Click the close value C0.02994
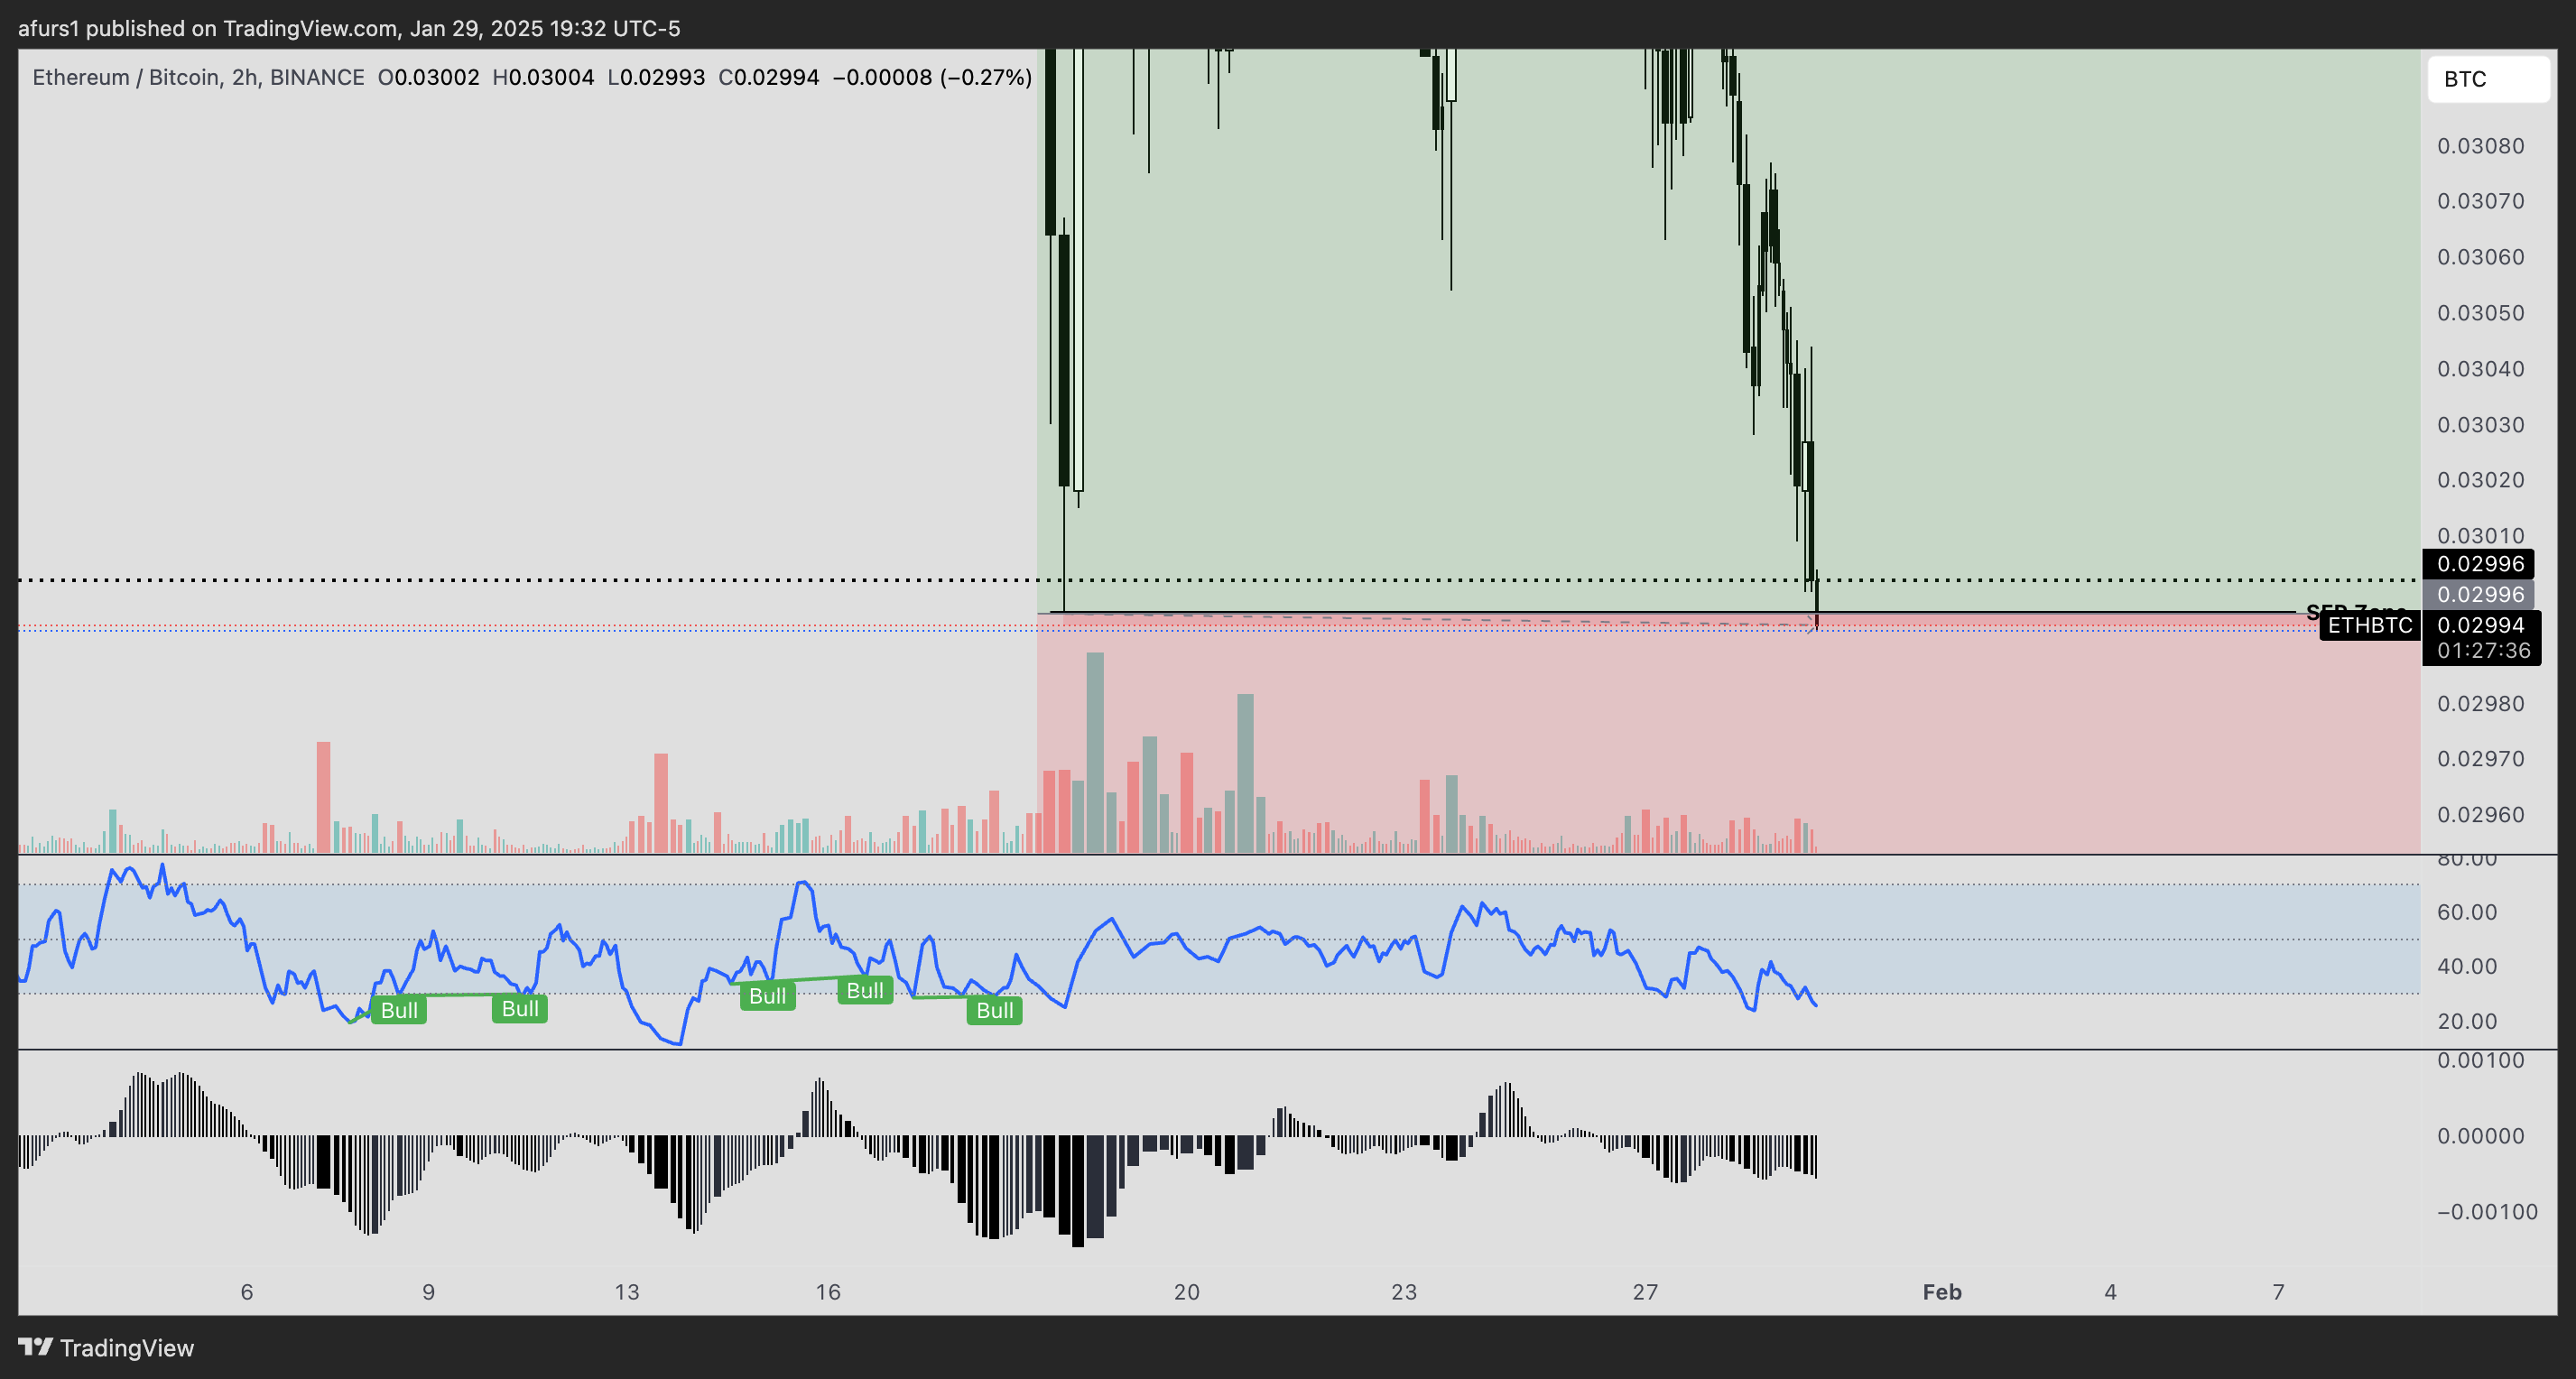This screenshot has height=1379, width=2576. point(769,77)
